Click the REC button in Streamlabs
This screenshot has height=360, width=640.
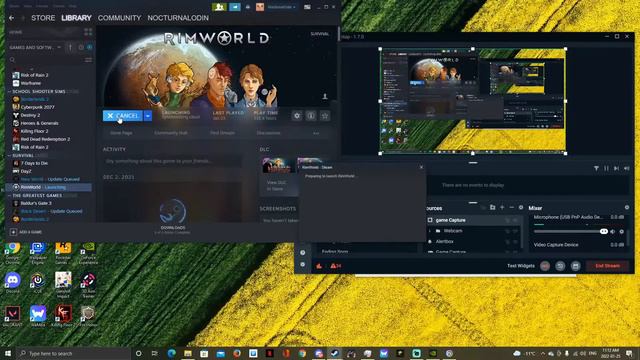(x=545, y=266)
